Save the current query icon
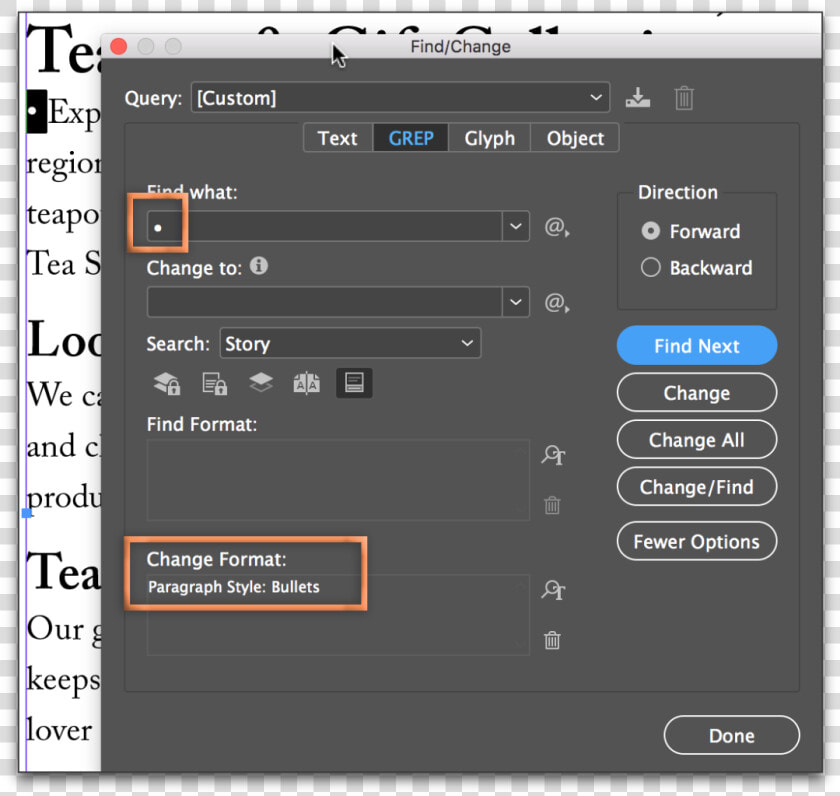Viewport: 840px width, 796px height. pyautogui.click(x=638, y=98)
